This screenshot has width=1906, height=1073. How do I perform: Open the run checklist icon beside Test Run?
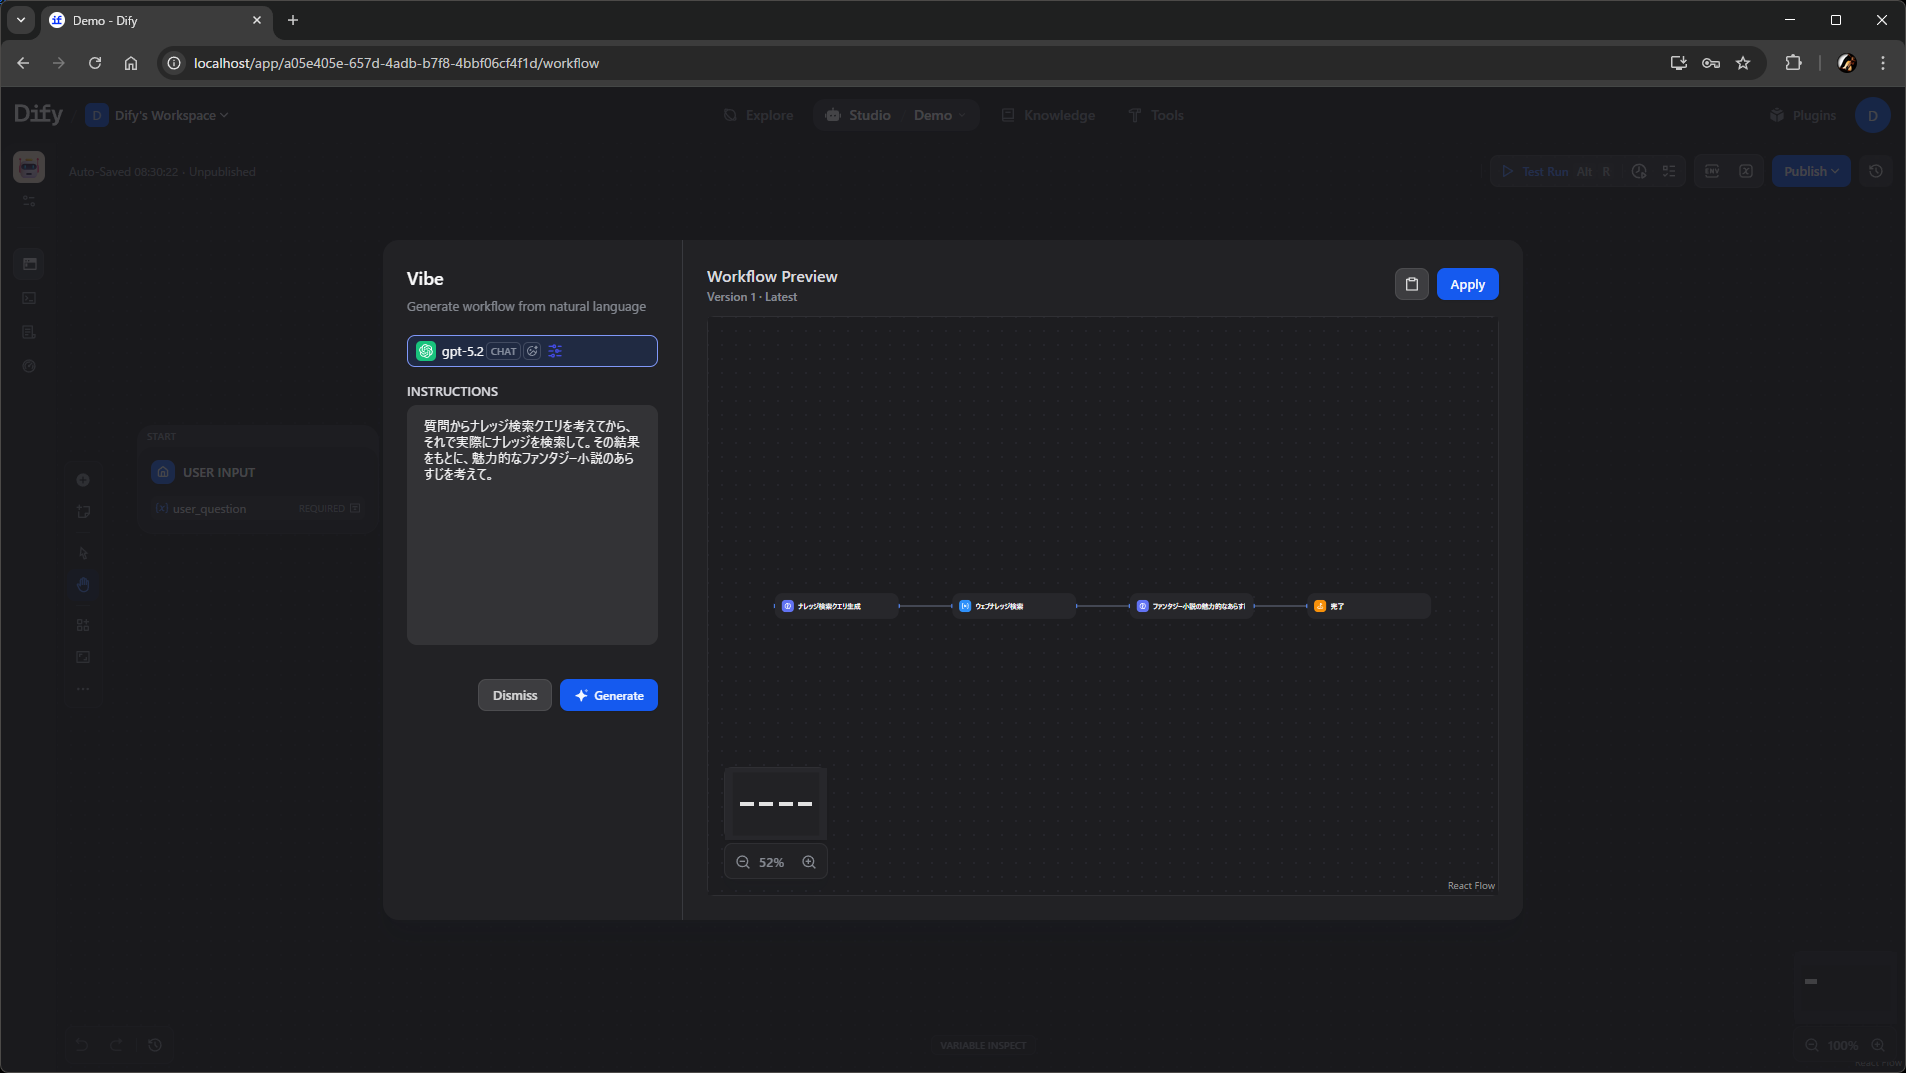tap(1669, 171)
